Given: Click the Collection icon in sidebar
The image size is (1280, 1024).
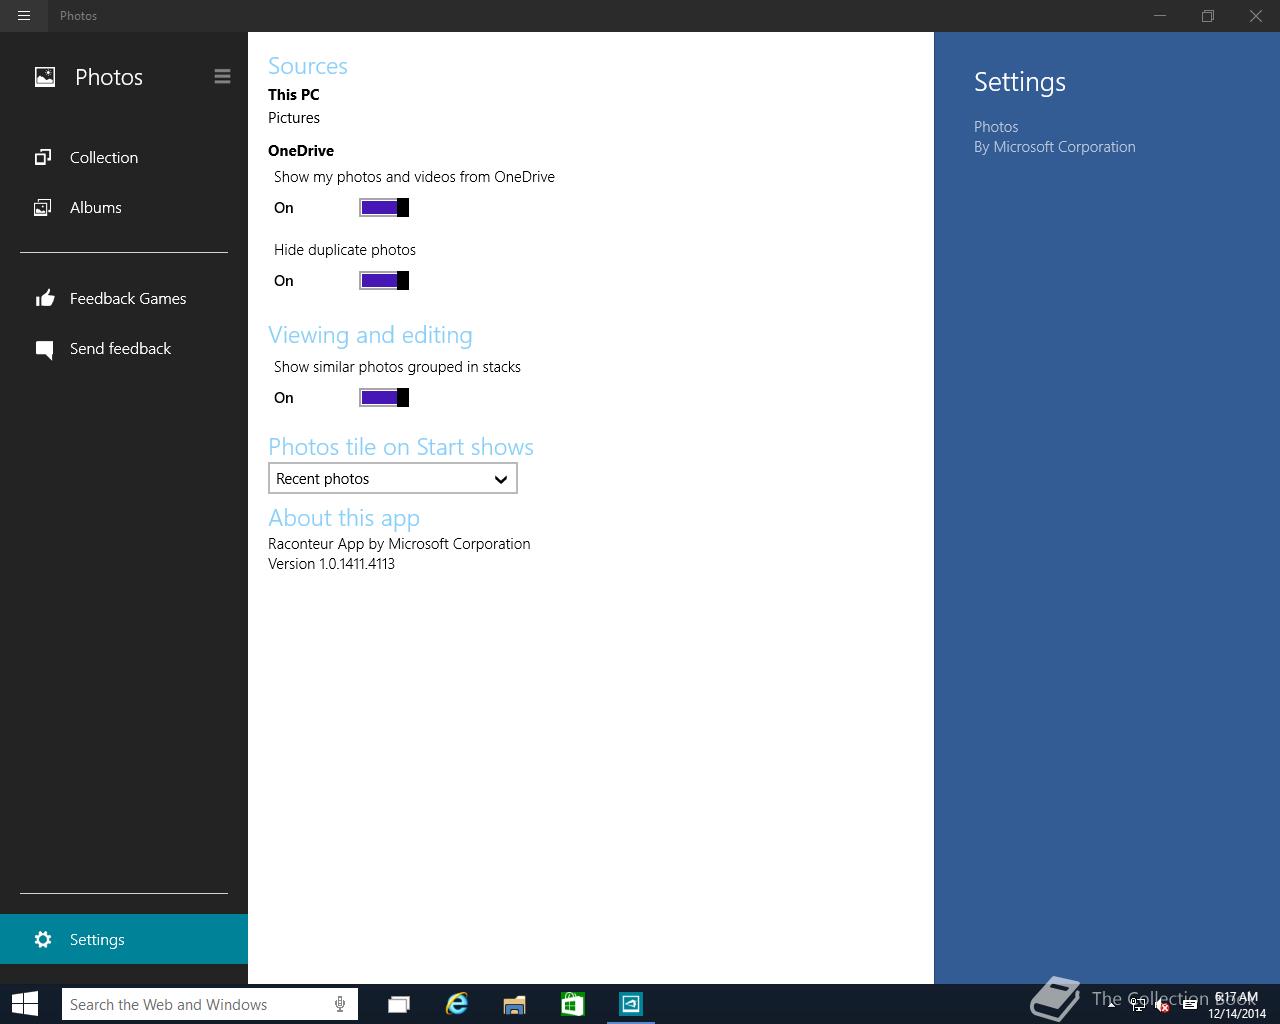Looking at the screenshot, I should pos(43,157).
